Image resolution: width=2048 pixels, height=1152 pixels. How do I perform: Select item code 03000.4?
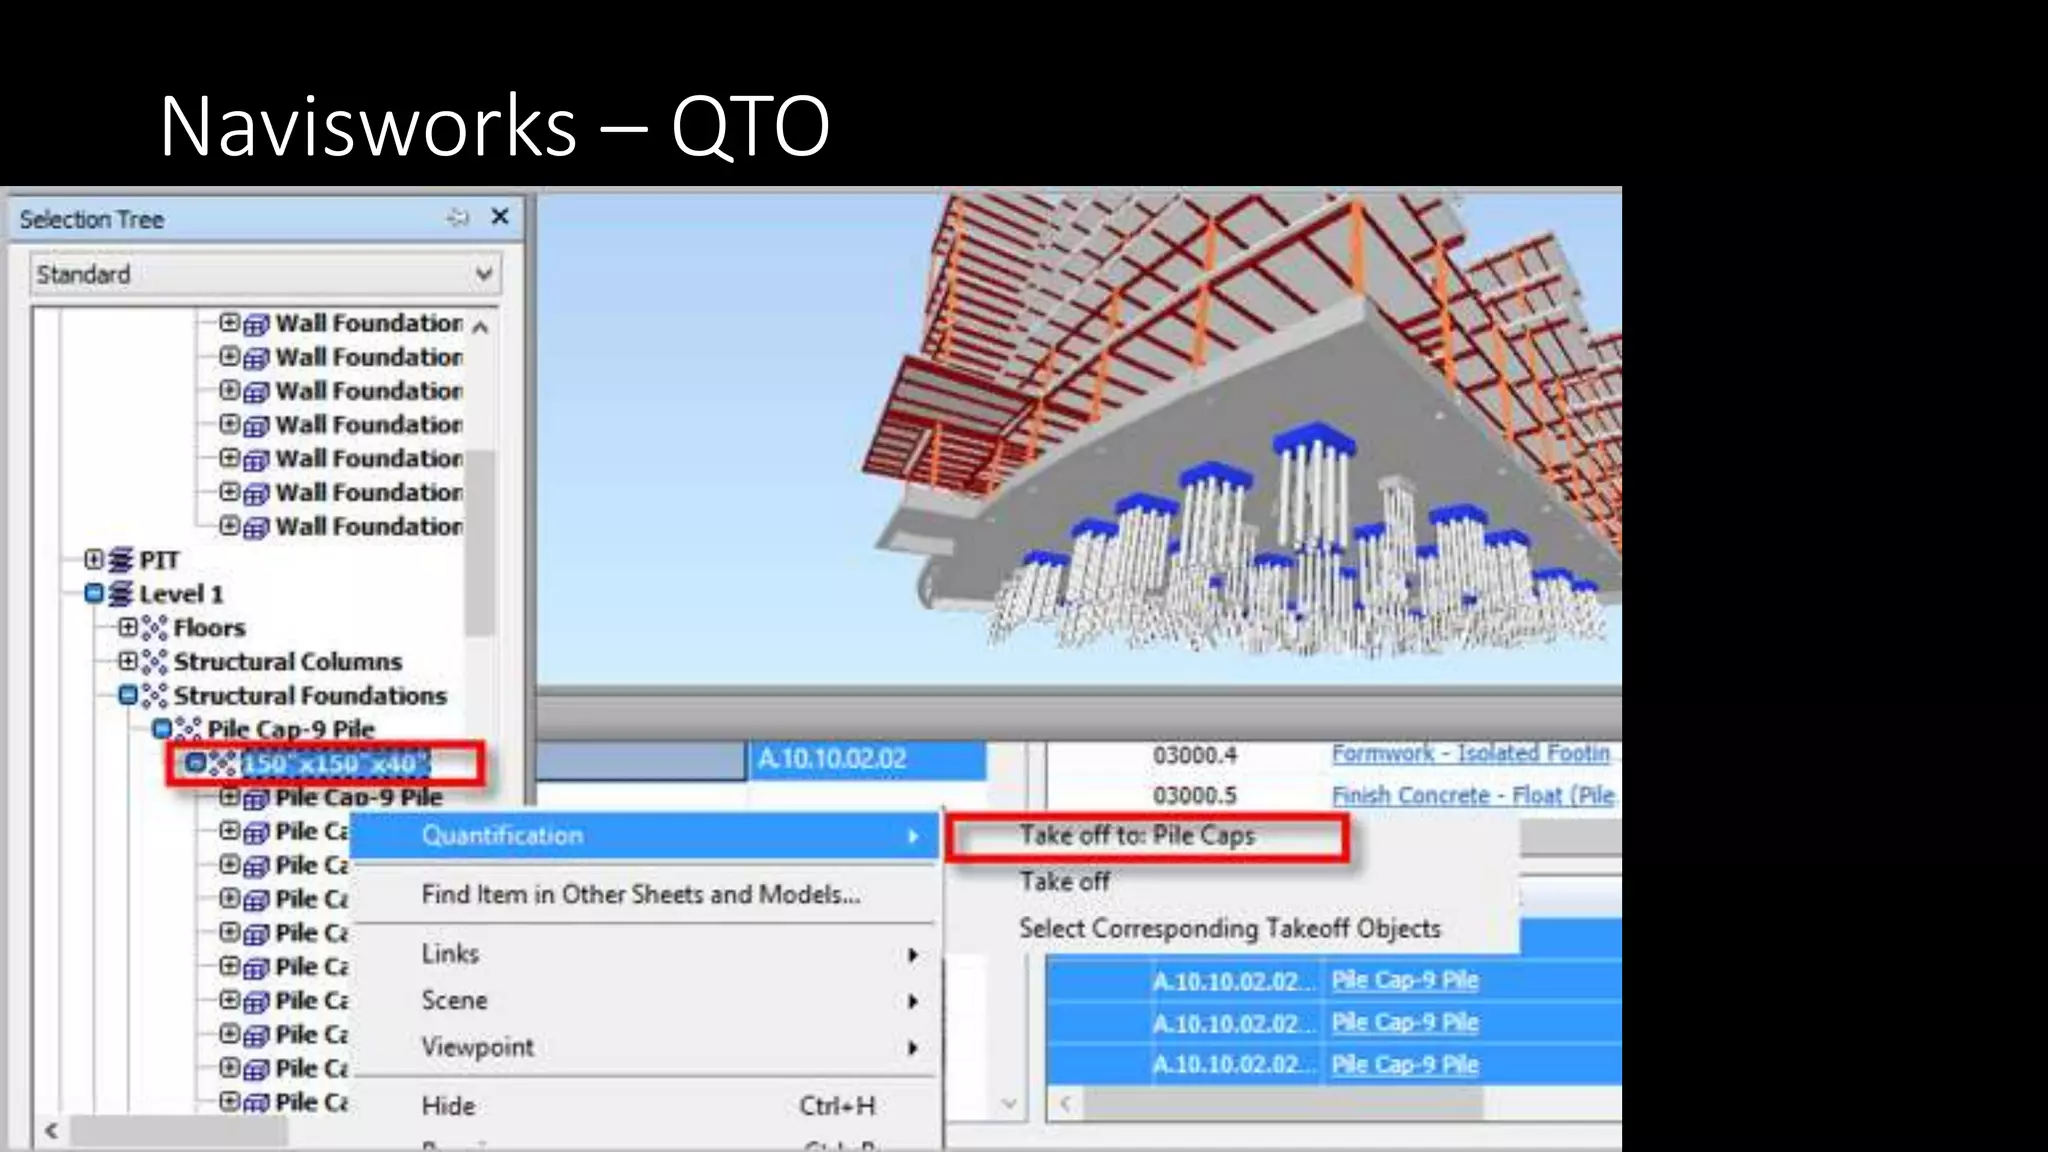click(1194, 755)
